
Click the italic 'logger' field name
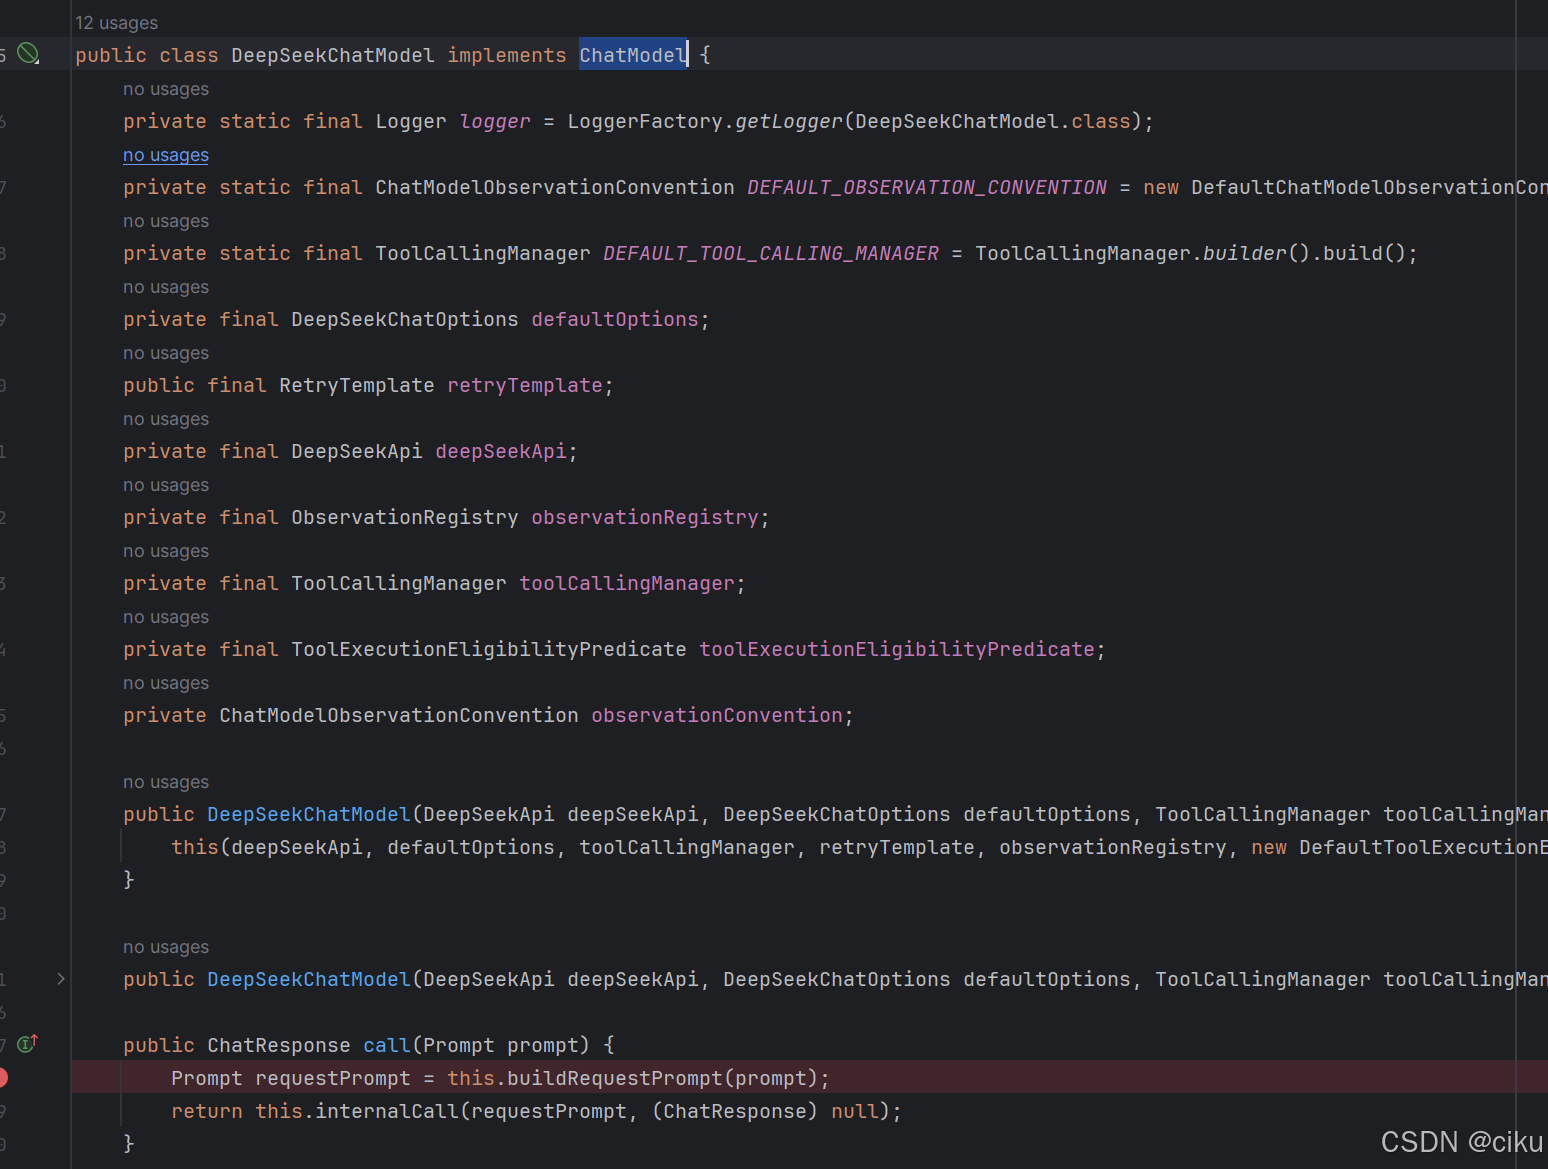(x=495, y=121)
